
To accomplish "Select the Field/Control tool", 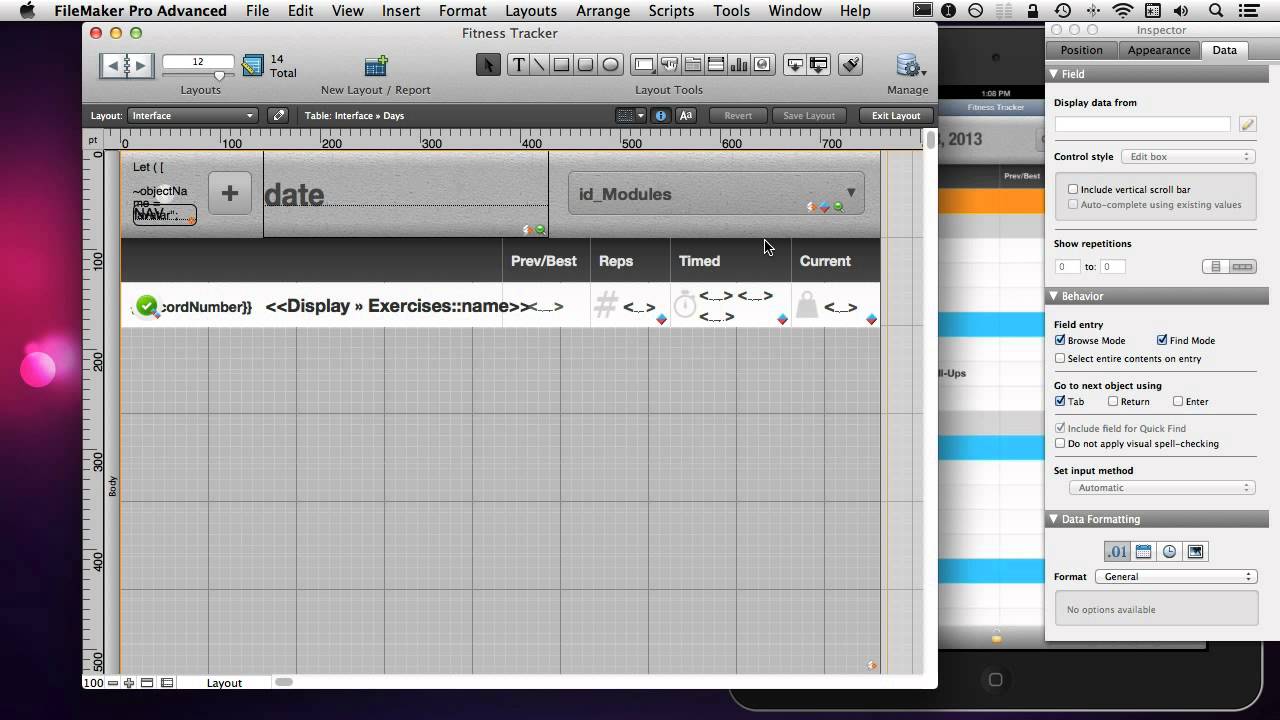I will [644, 65].
